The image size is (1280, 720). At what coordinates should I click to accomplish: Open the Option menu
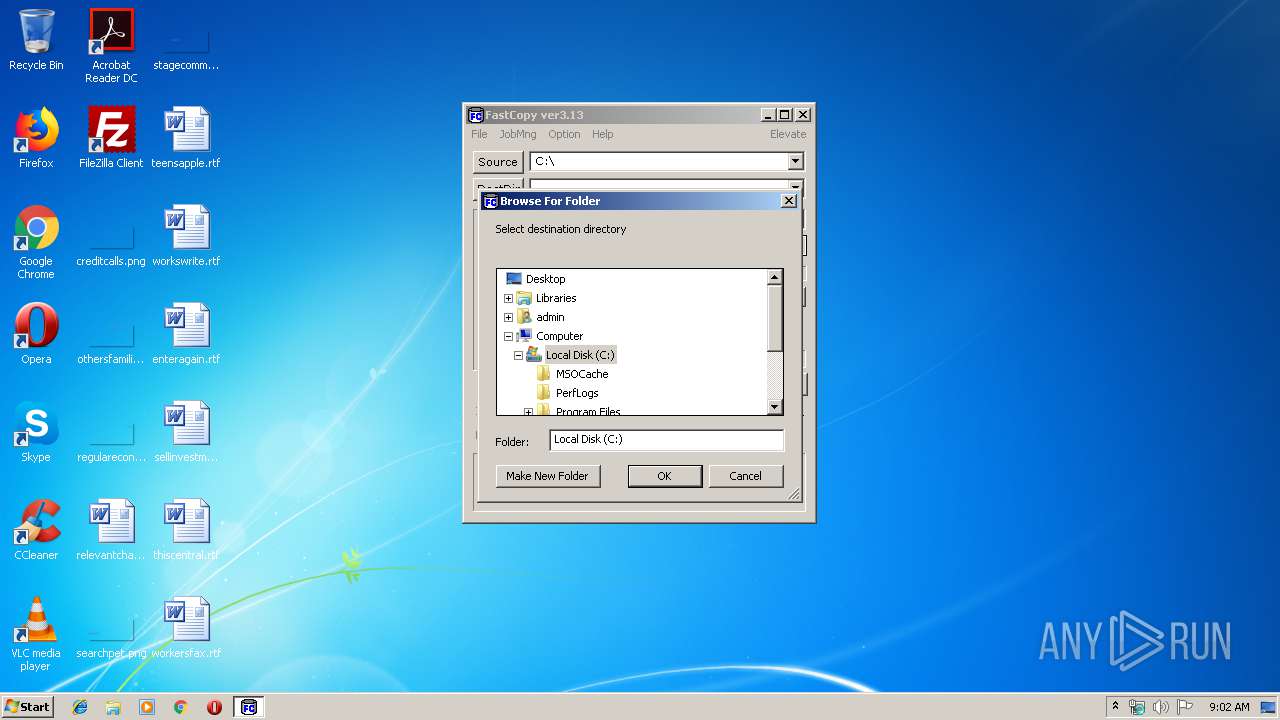[x=564, y=134]
